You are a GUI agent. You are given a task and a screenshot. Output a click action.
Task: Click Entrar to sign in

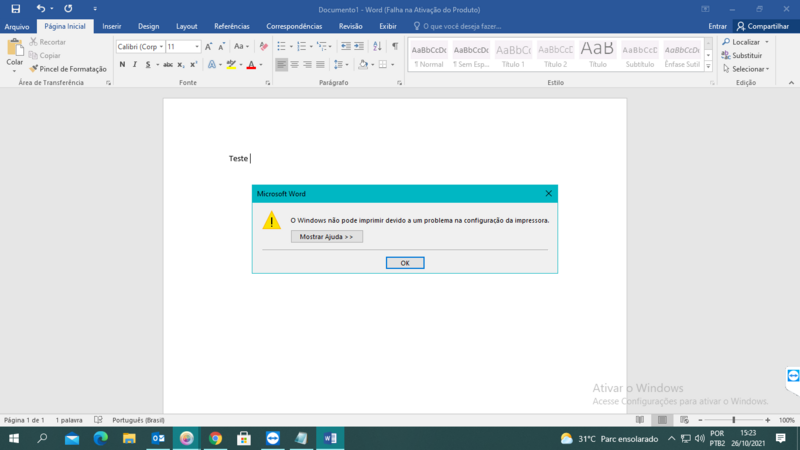click(x=717, y=26)
